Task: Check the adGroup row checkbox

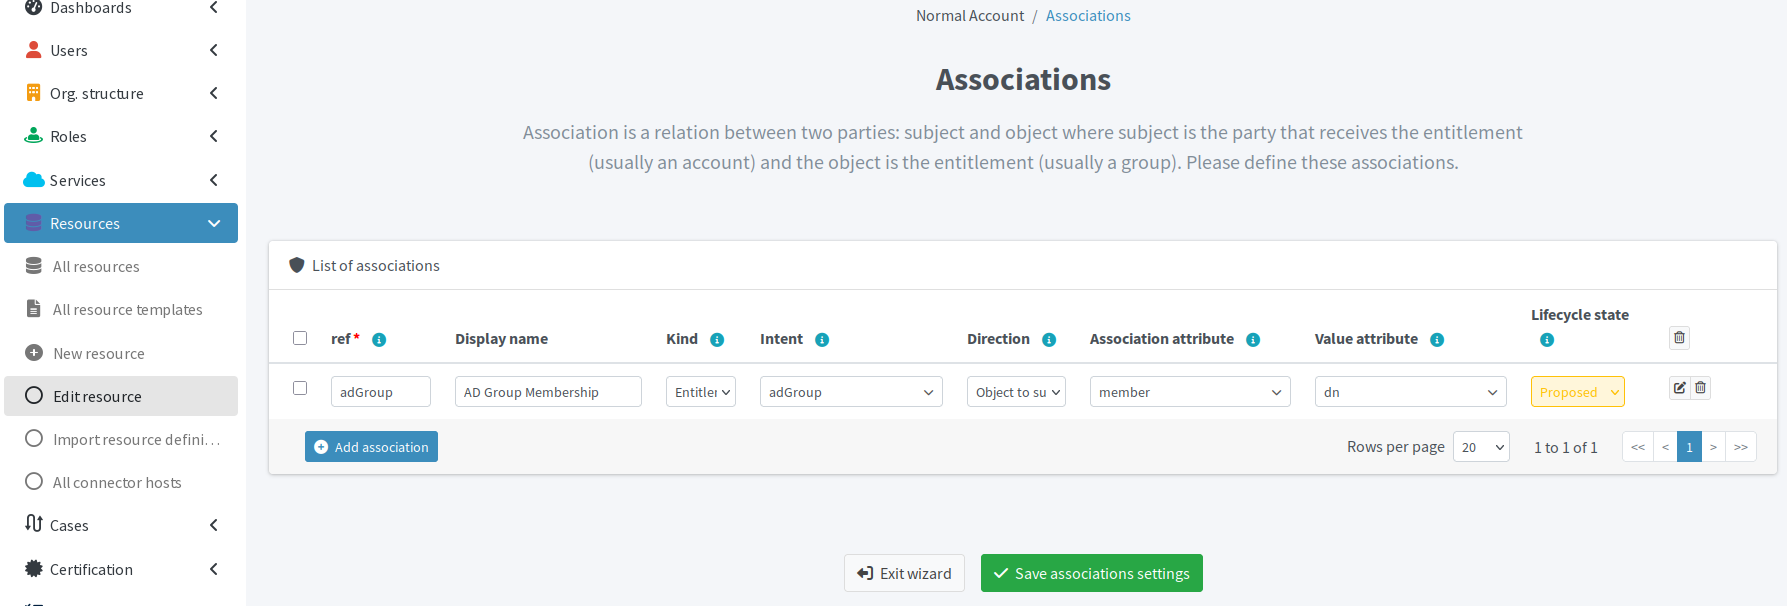Action: 300,388
